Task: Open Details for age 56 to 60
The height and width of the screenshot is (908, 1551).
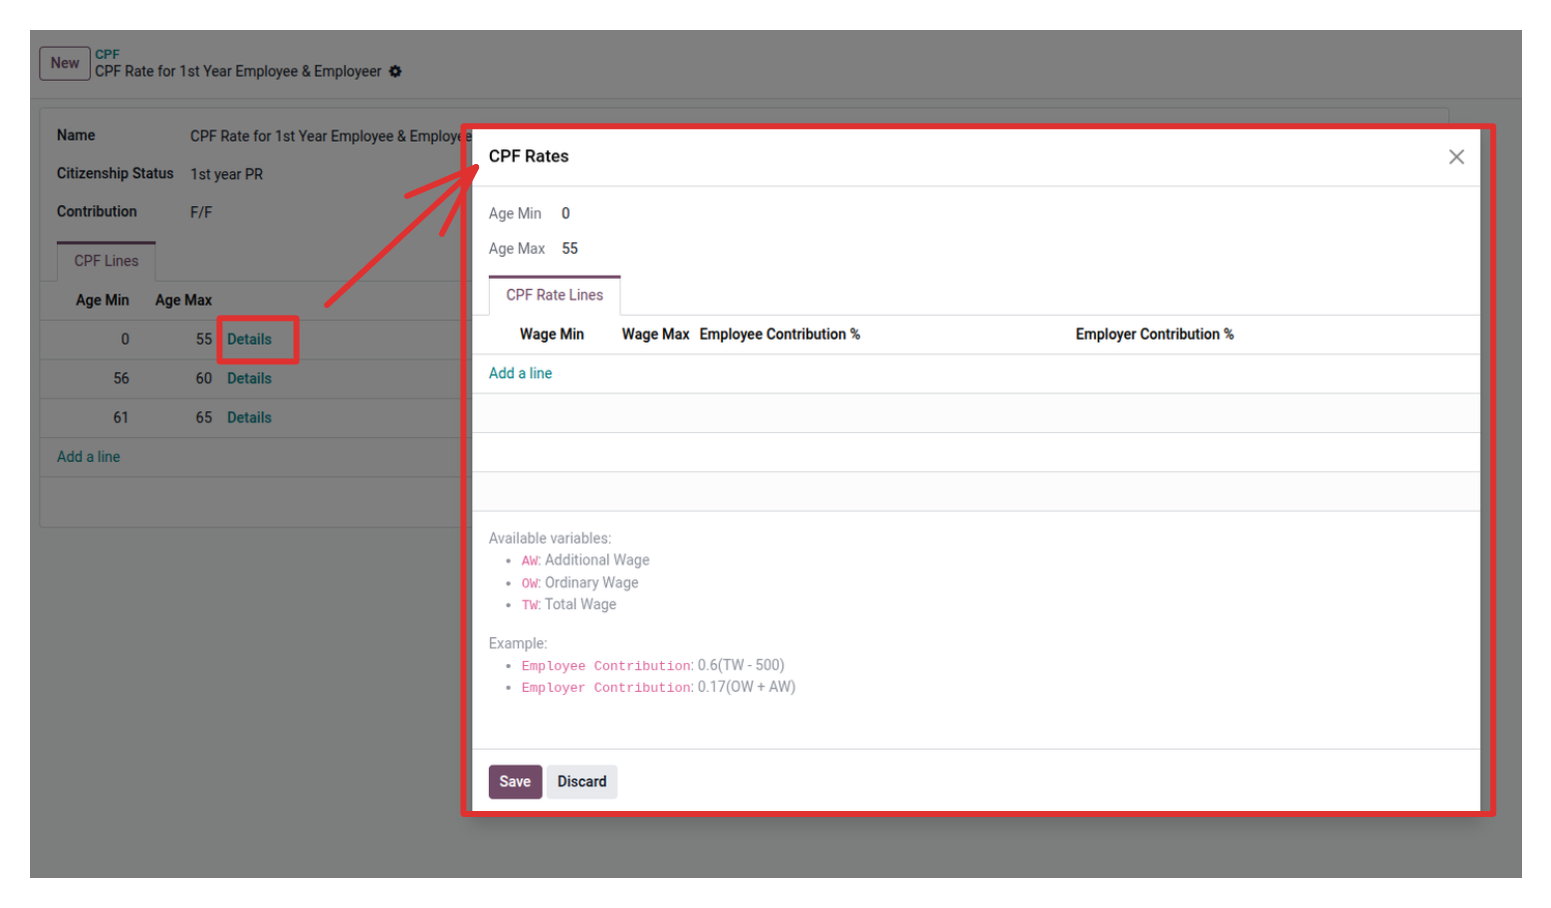Action: tap(249, 378)
